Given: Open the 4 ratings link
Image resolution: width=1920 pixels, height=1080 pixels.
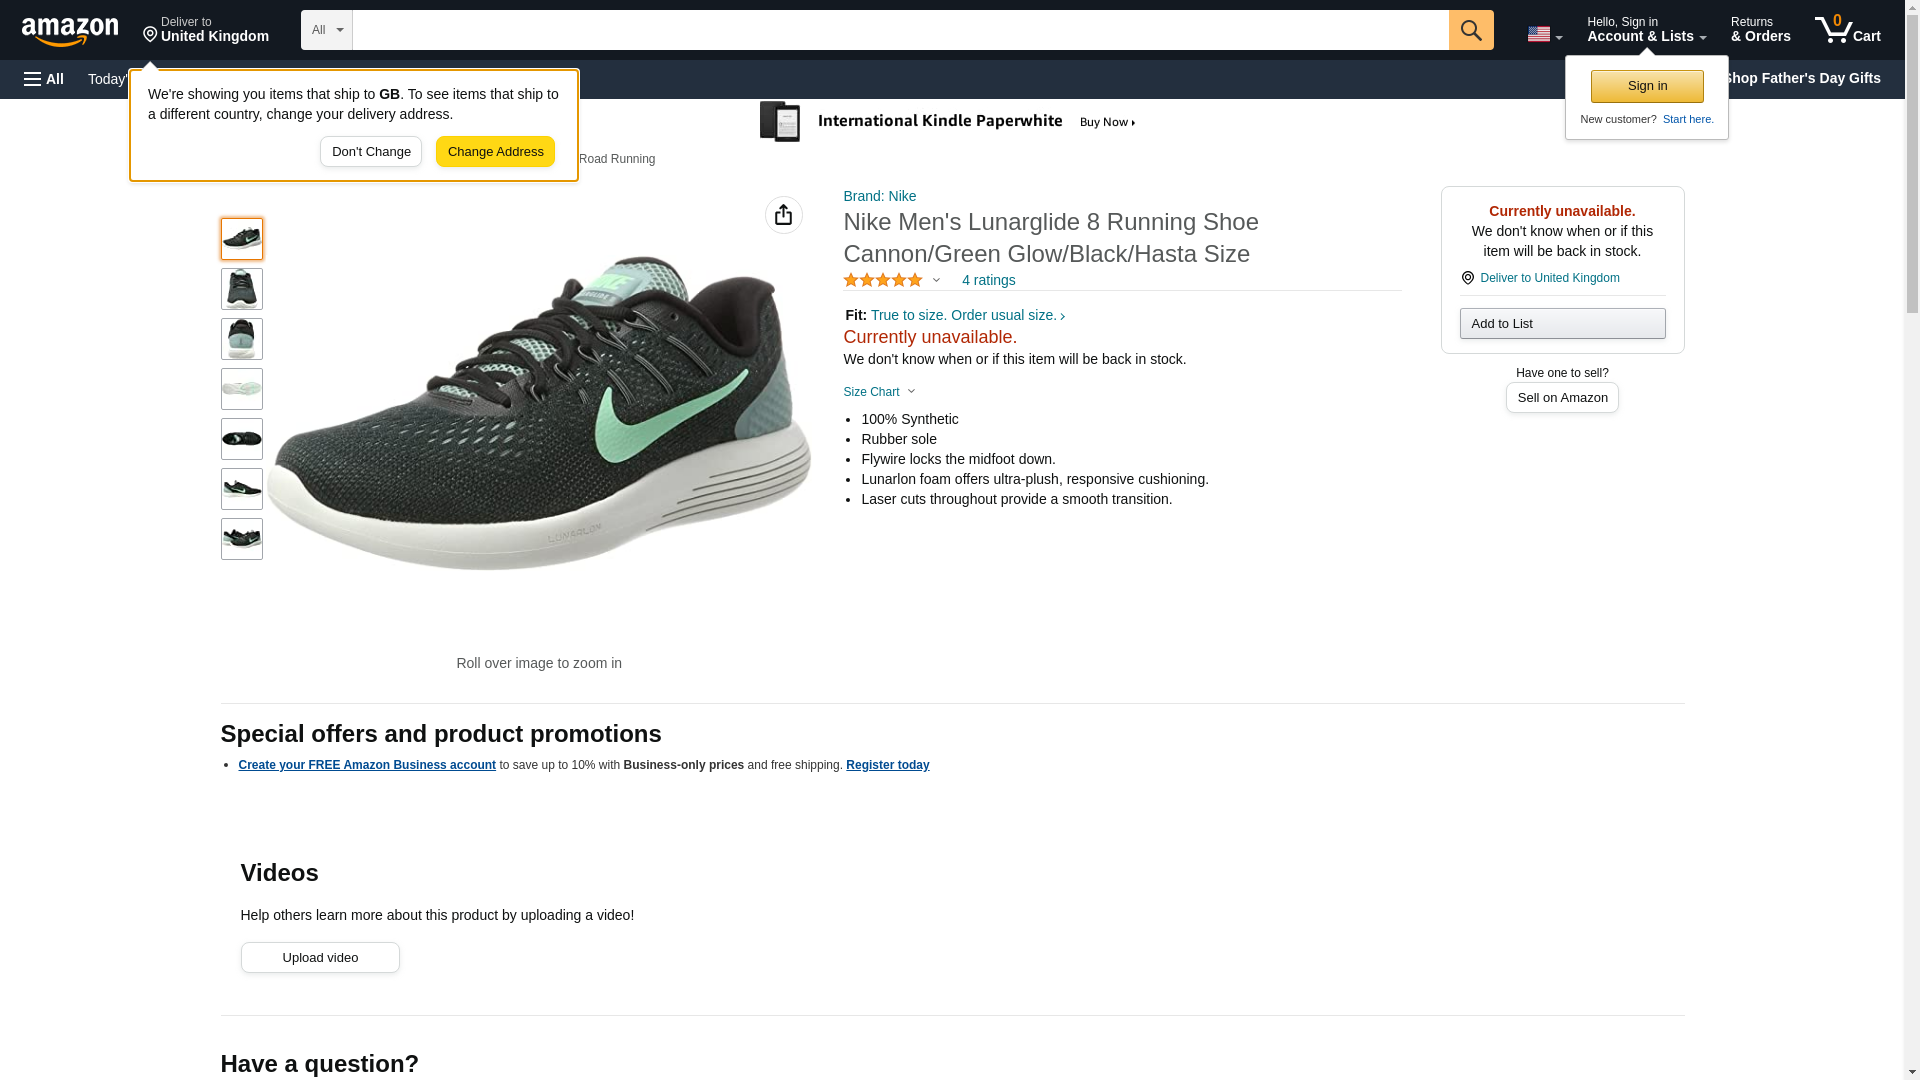Looking at the screenshot, I should pos(988,281).
